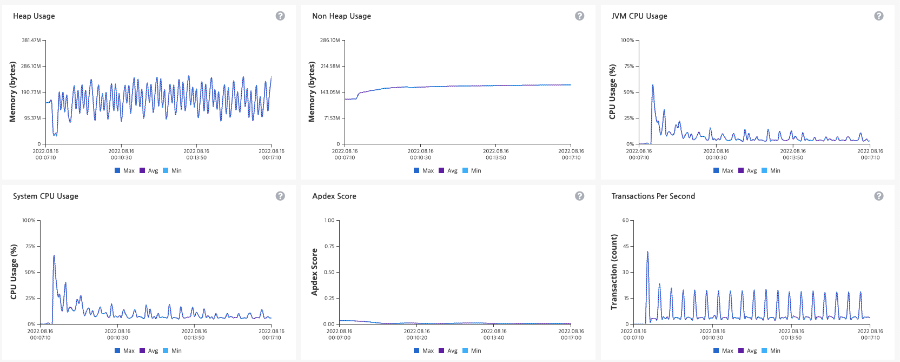Image resolution: width=900 pixels, height=362 pixels.
Task: Toggle Min series in Transactions Per Second legend
Action: point(771,351)
